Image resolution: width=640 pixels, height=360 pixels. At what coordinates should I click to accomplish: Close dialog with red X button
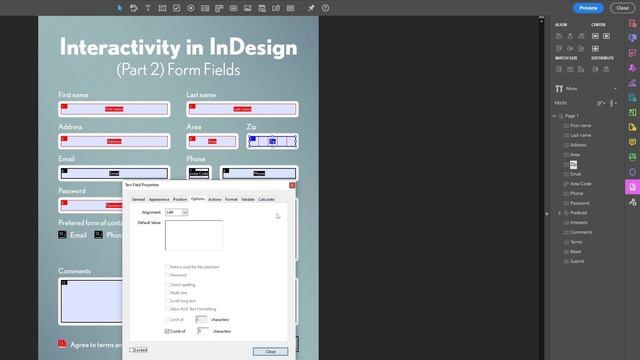292,185
